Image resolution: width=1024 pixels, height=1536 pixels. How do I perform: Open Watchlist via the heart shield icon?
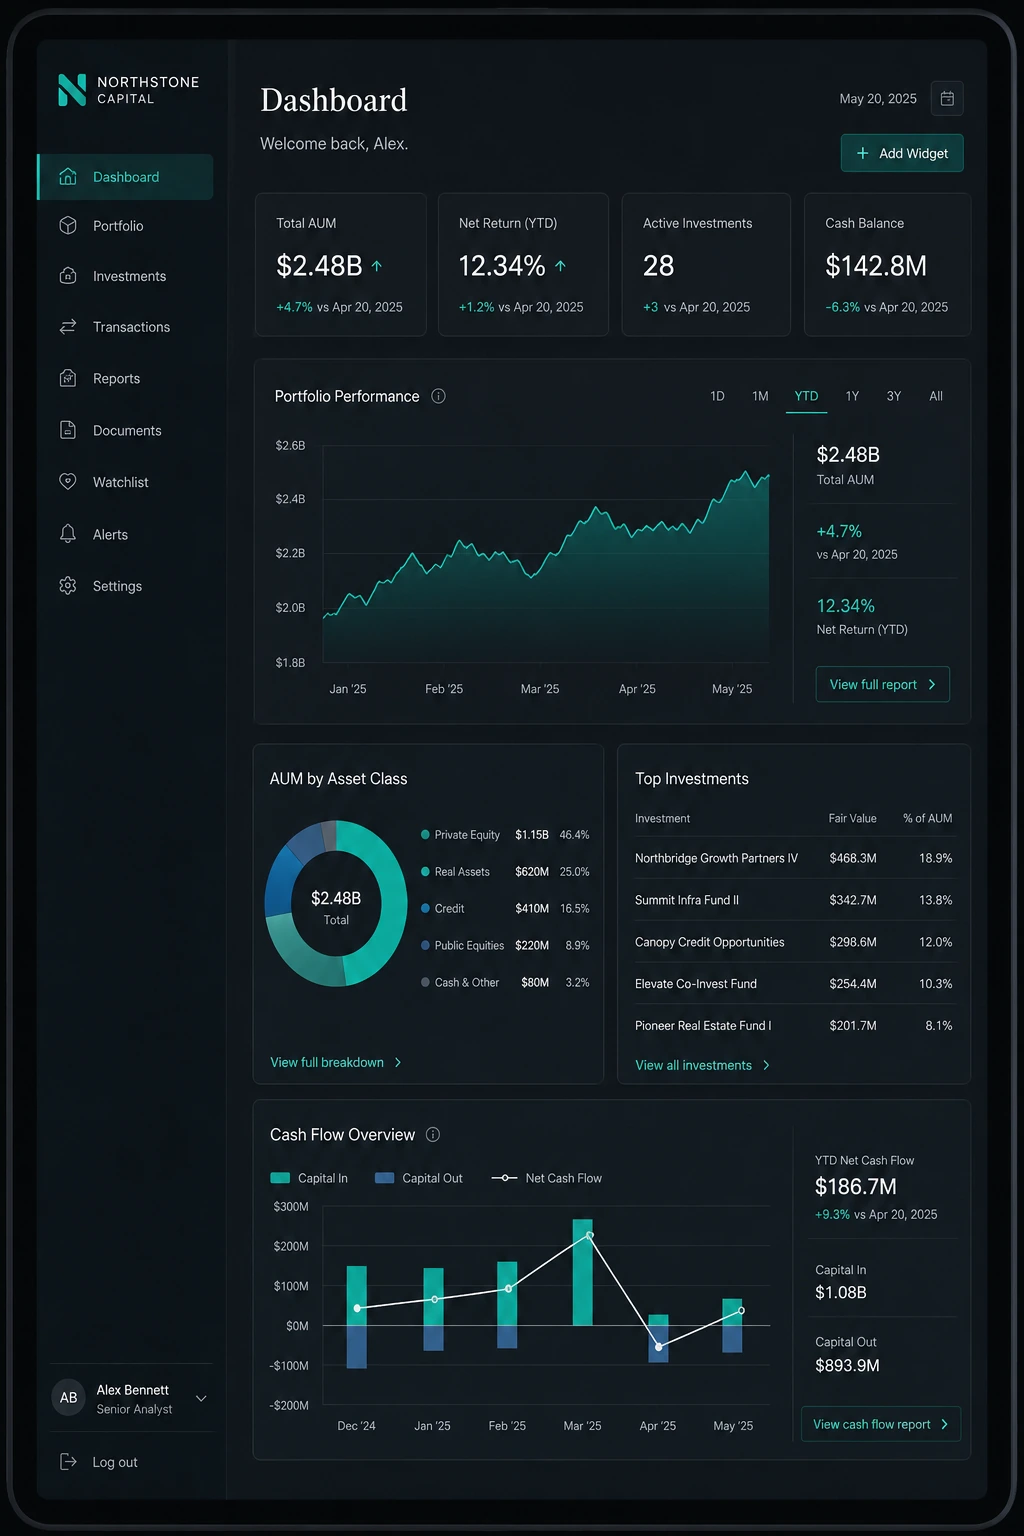tap(68, 481)
